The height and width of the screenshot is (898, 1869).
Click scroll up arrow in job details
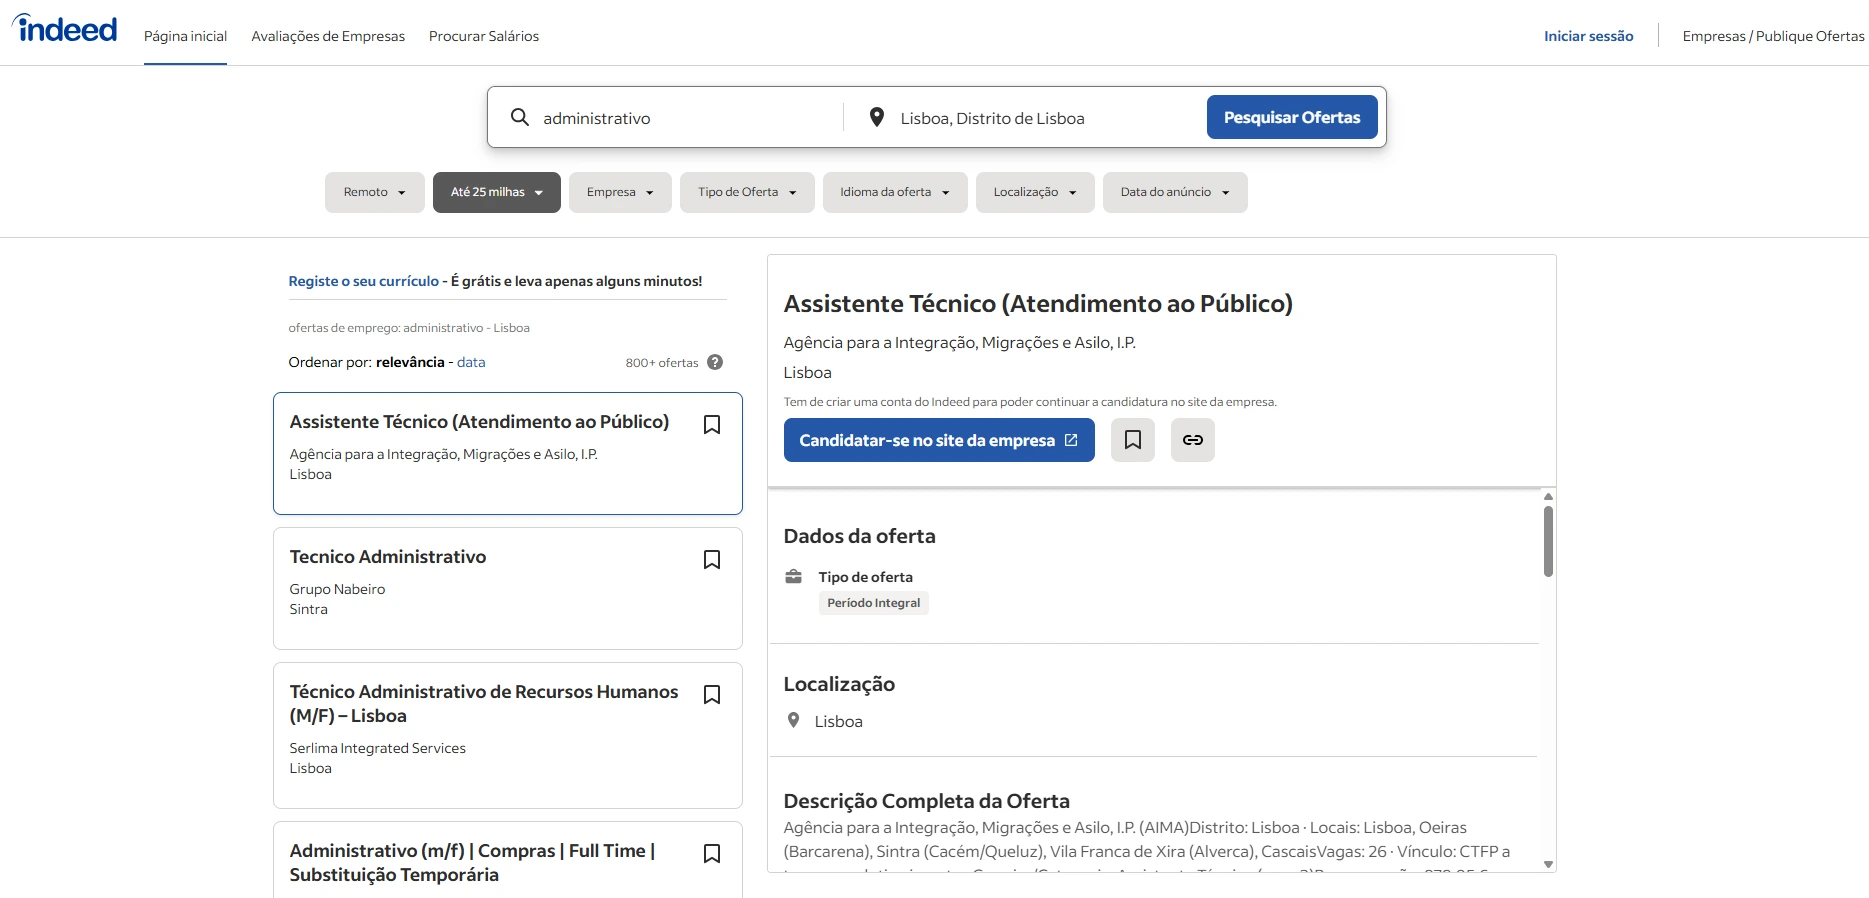point(1548,496)
